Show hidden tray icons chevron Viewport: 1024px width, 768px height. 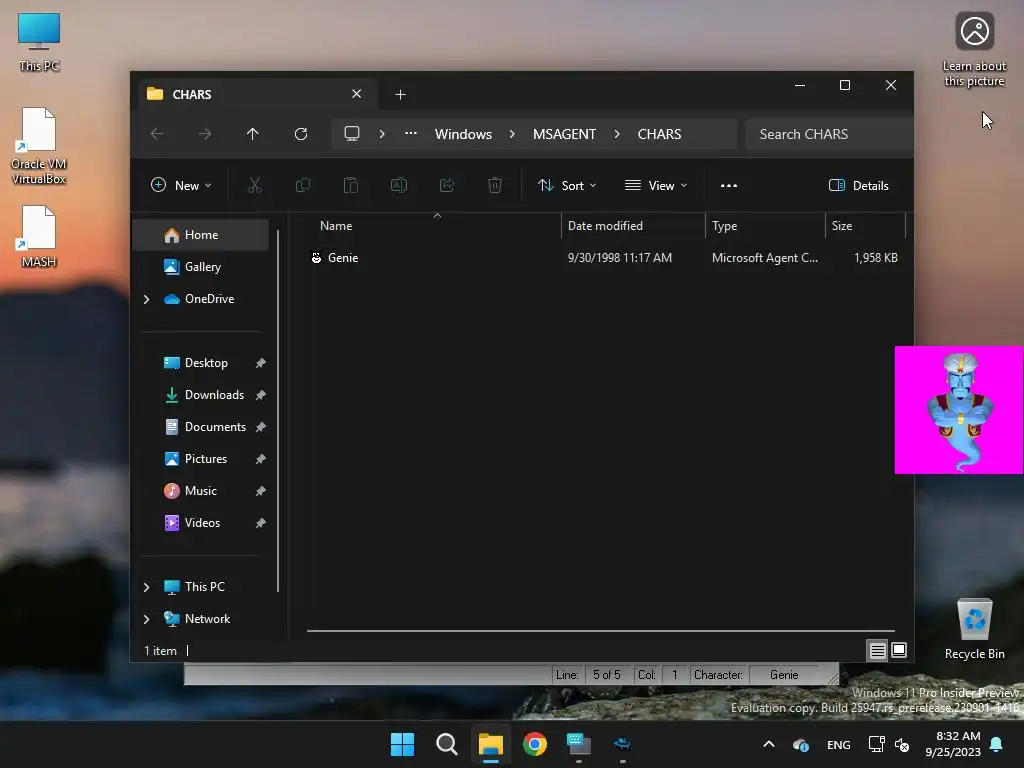coord(769,744)
